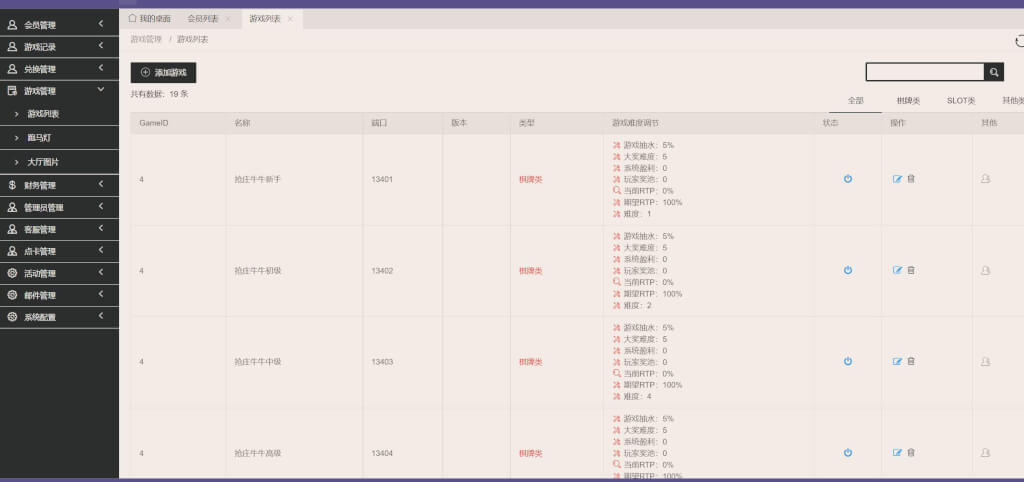Screen dimensions: 1024x482
Task: Open the 邮件管理 sidebar menu
Action: (59, 295)
